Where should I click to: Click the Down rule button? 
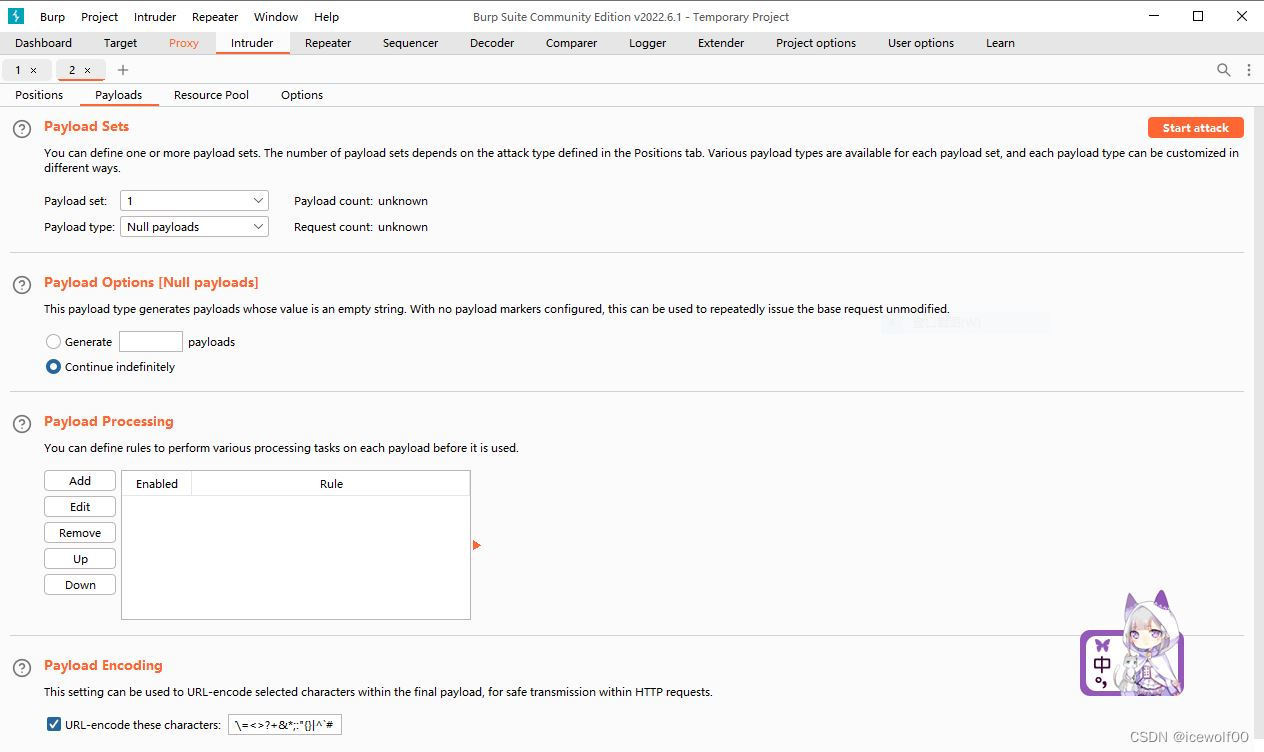pos(80,585)
